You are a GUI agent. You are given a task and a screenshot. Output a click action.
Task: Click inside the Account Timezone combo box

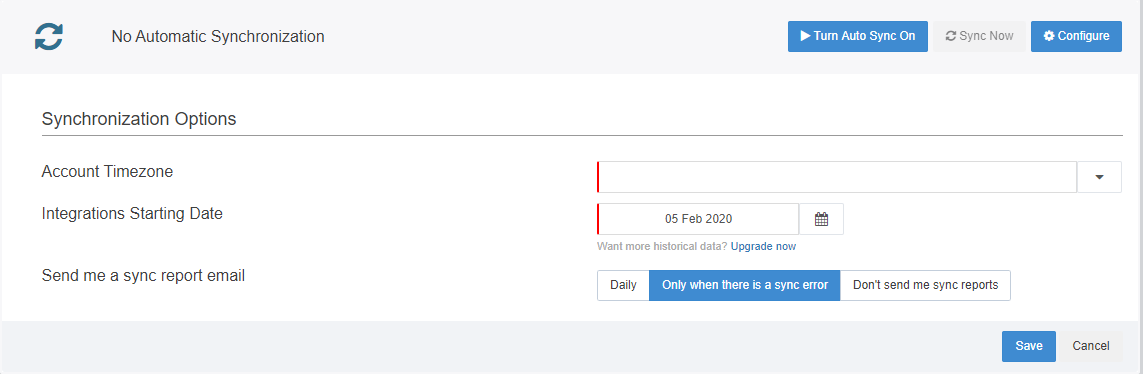coord(837,177)
